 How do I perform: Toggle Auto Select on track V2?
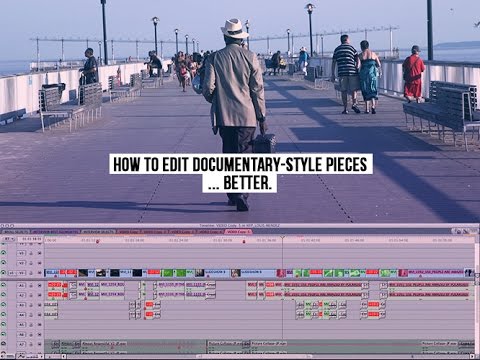tap(39, 263)
